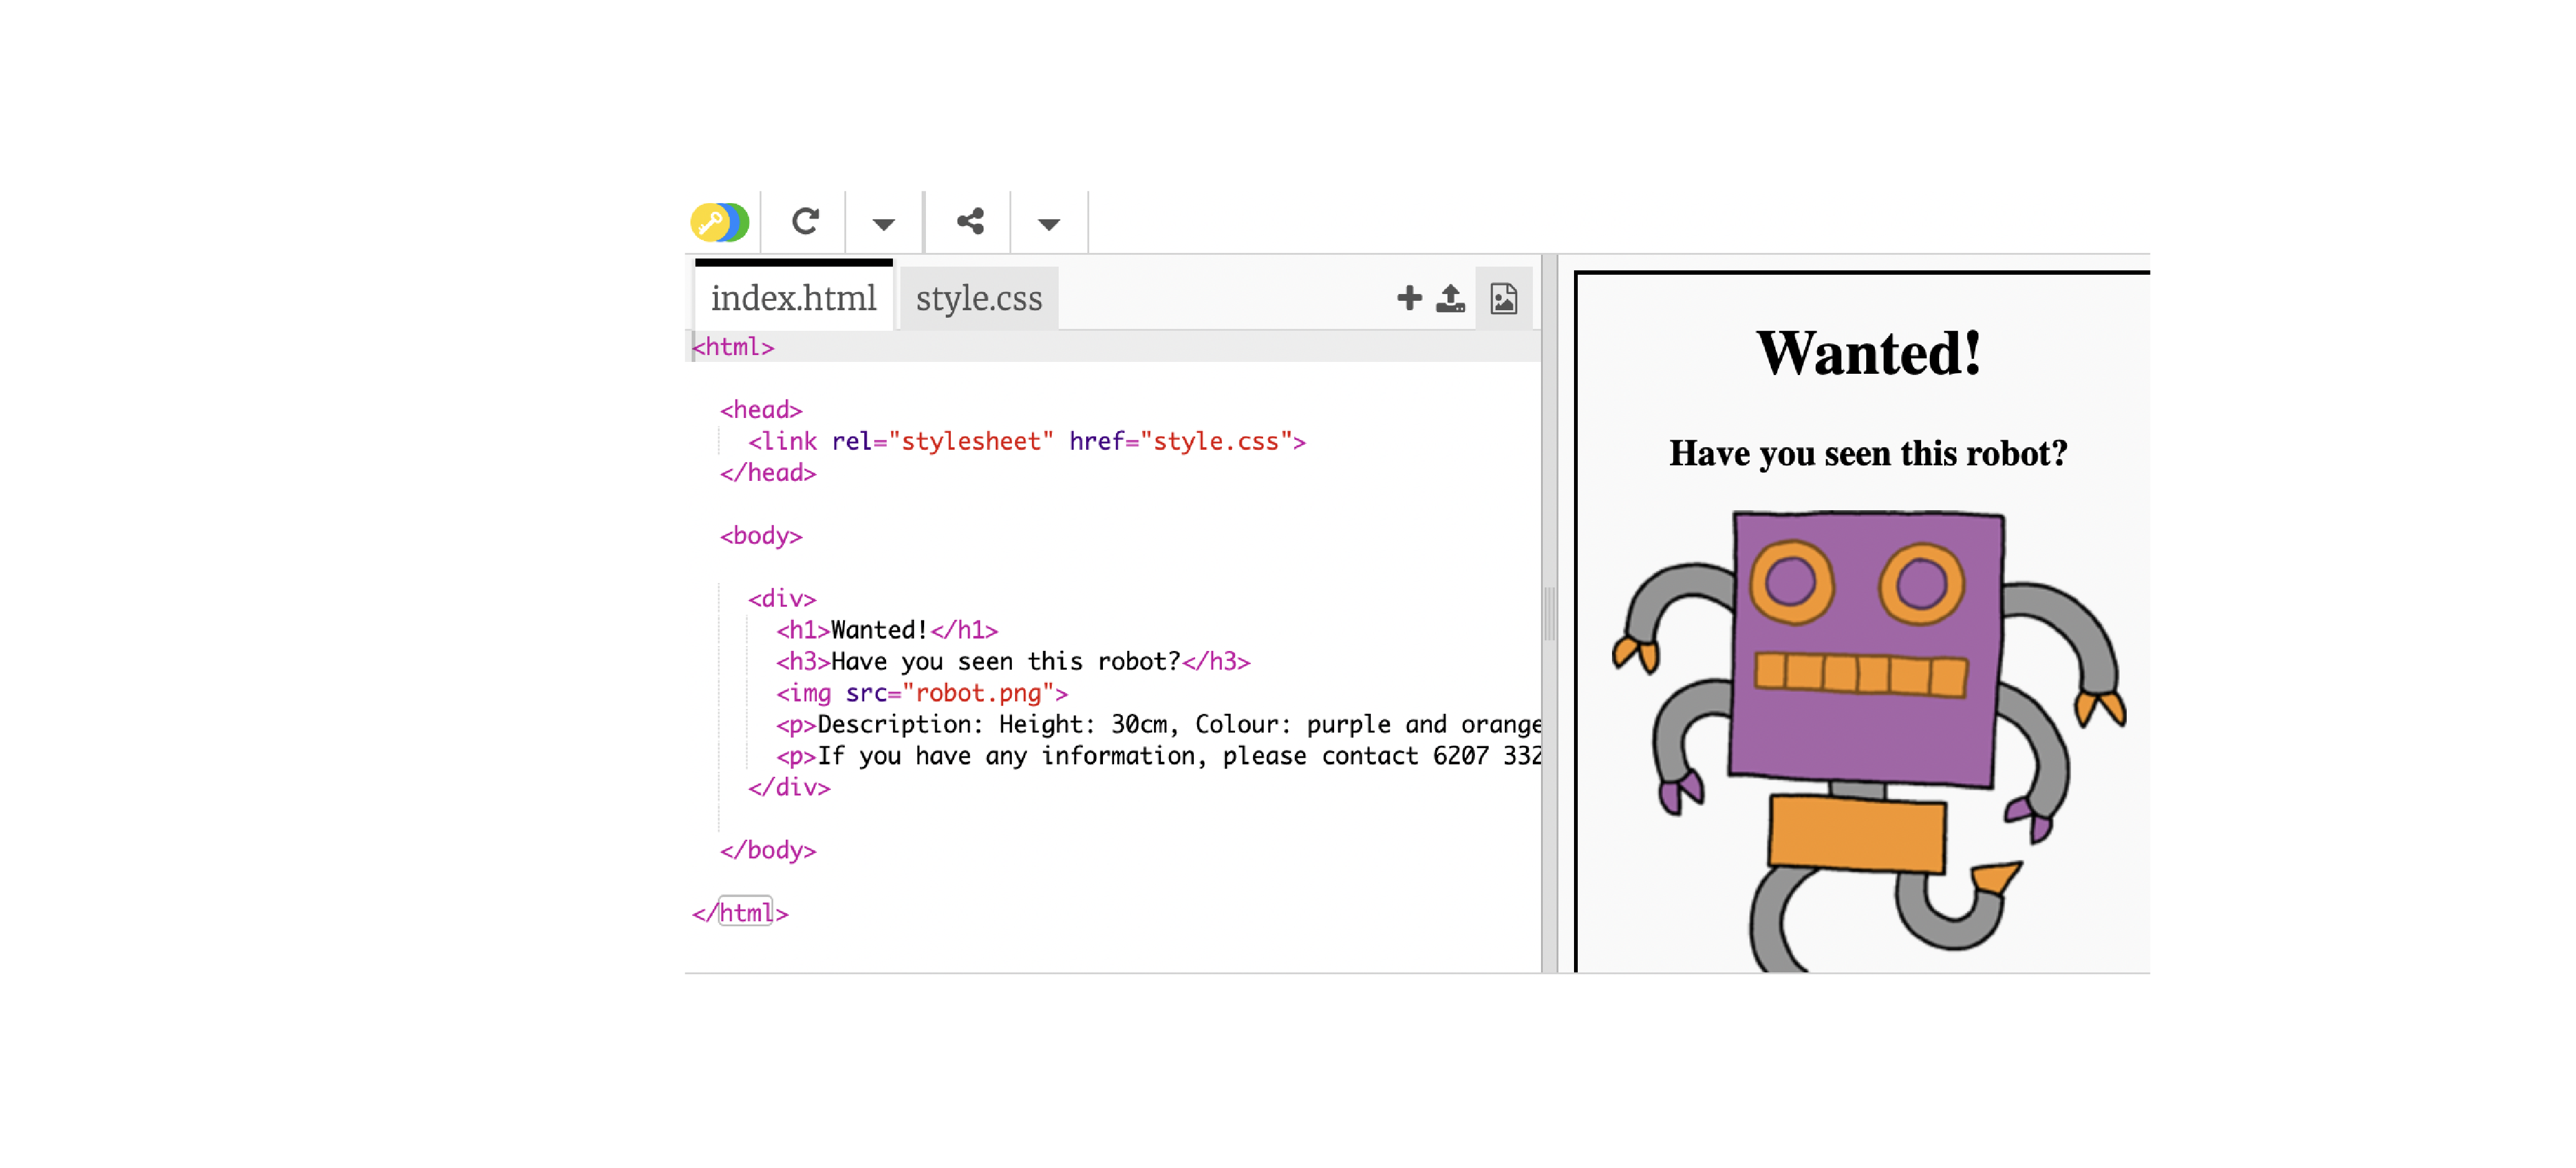Click the share icon
Screen dimensions: 2576x1168
pyautogui.click(x=969, y=222)
